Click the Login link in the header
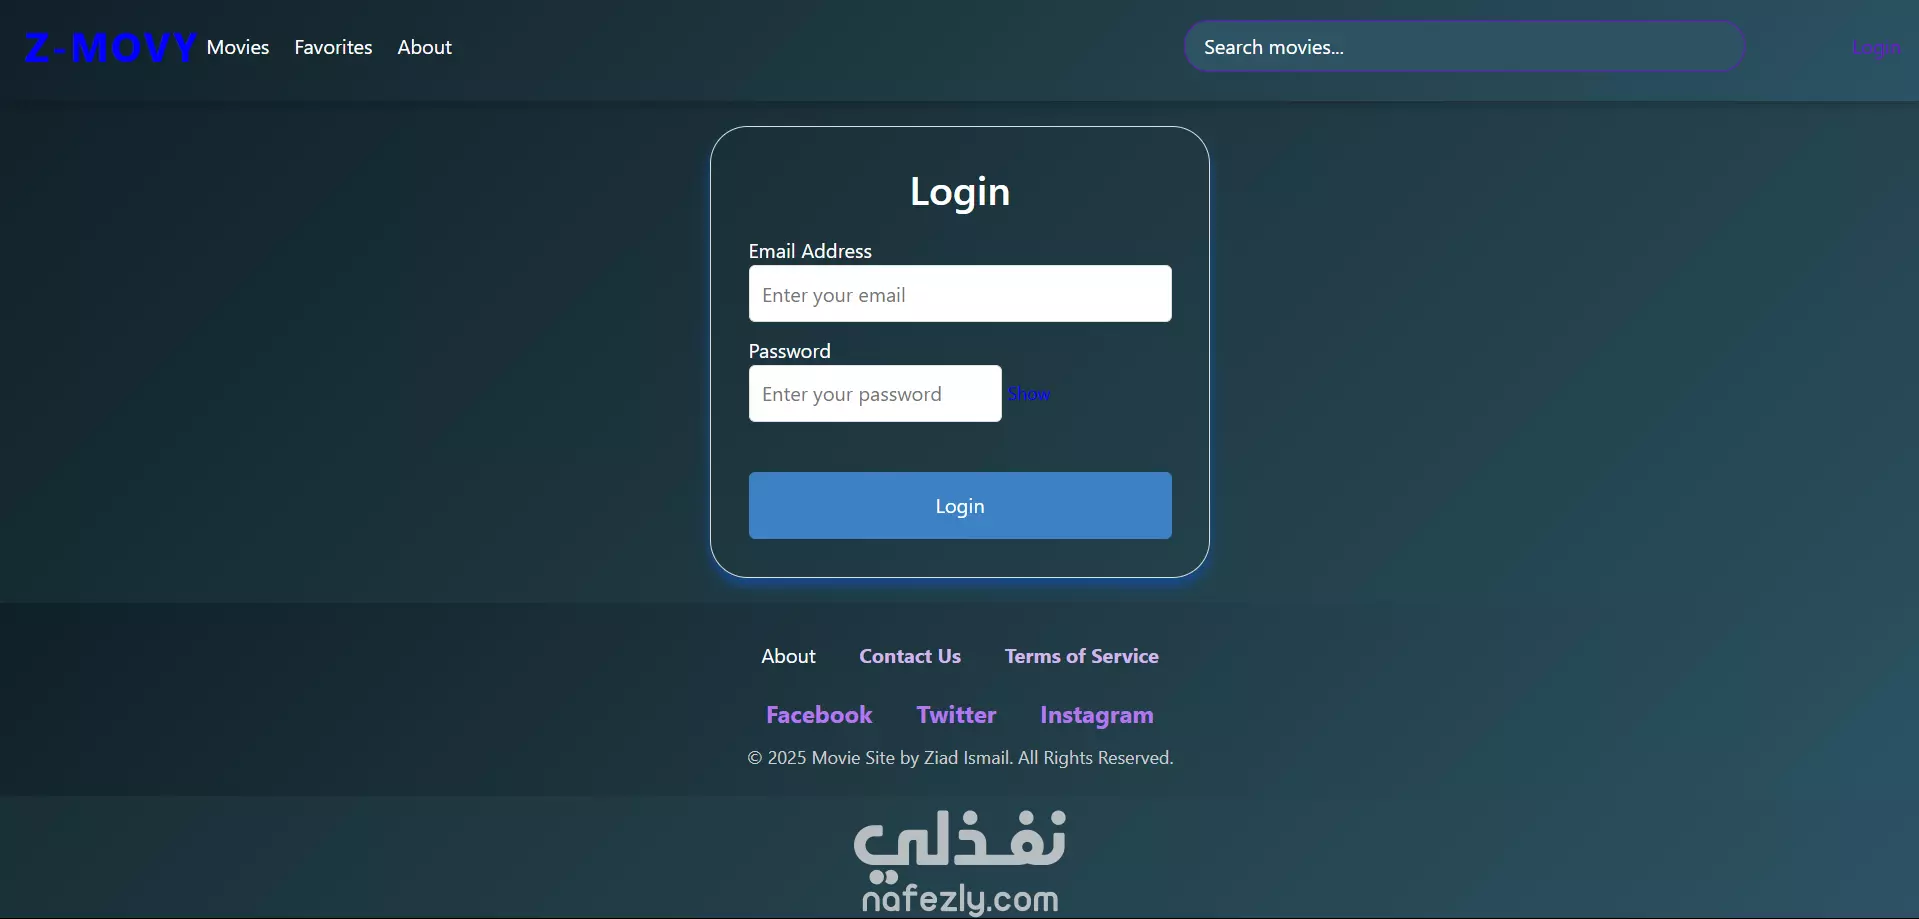This screenshot has width=1919, height=919. 1876,48
